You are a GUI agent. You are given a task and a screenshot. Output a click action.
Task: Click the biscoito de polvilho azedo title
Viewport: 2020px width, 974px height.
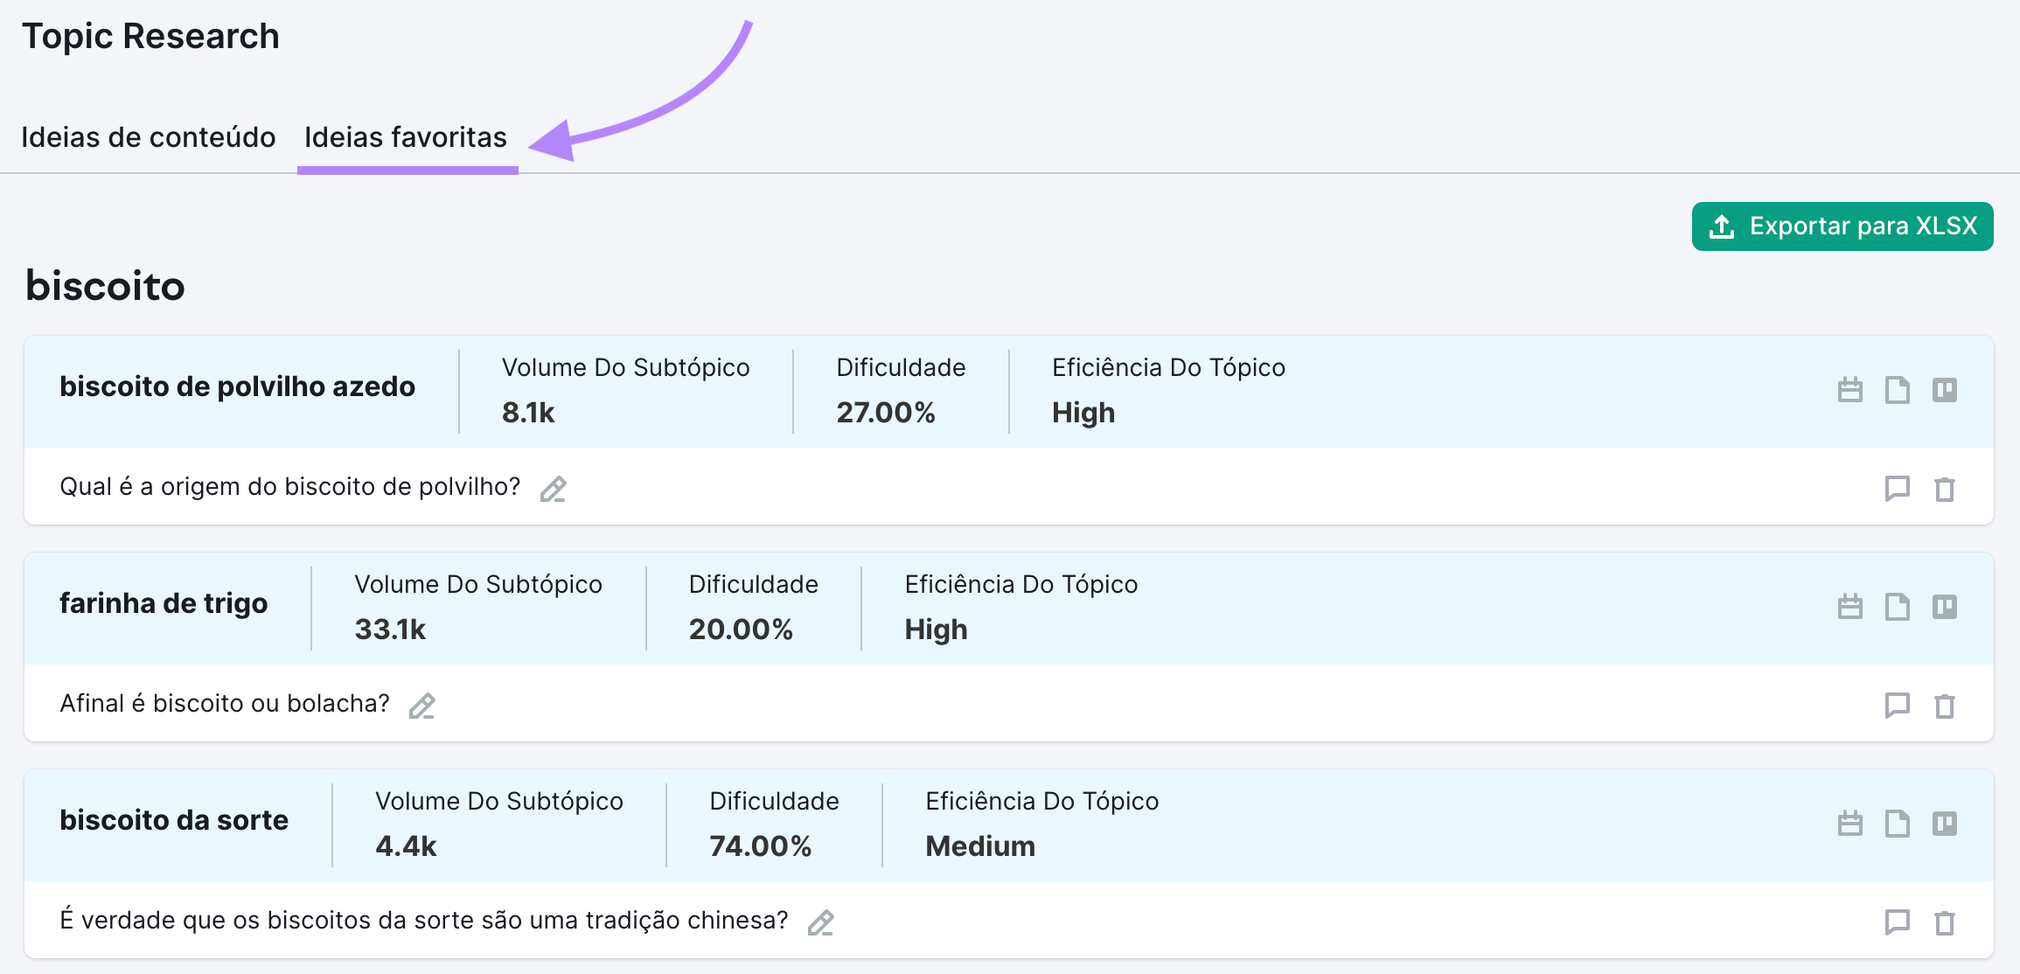[237, 387]
